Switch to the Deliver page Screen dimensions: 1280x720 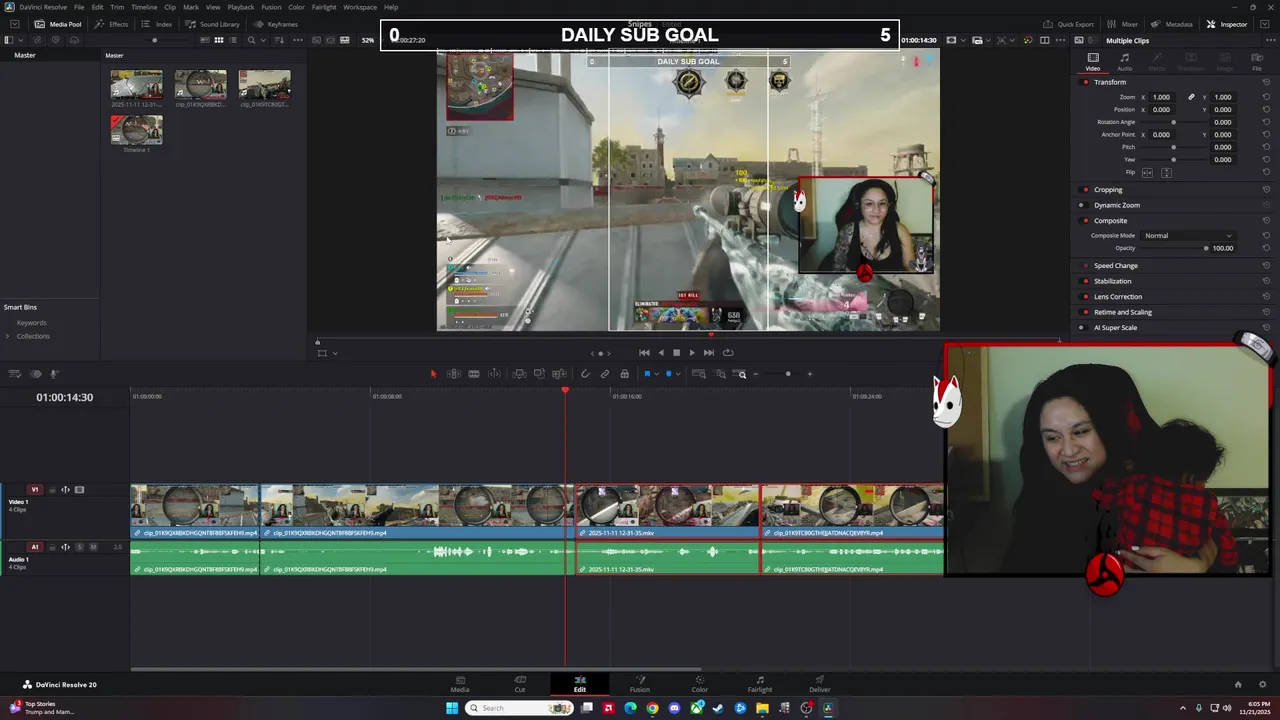[820, 684]
